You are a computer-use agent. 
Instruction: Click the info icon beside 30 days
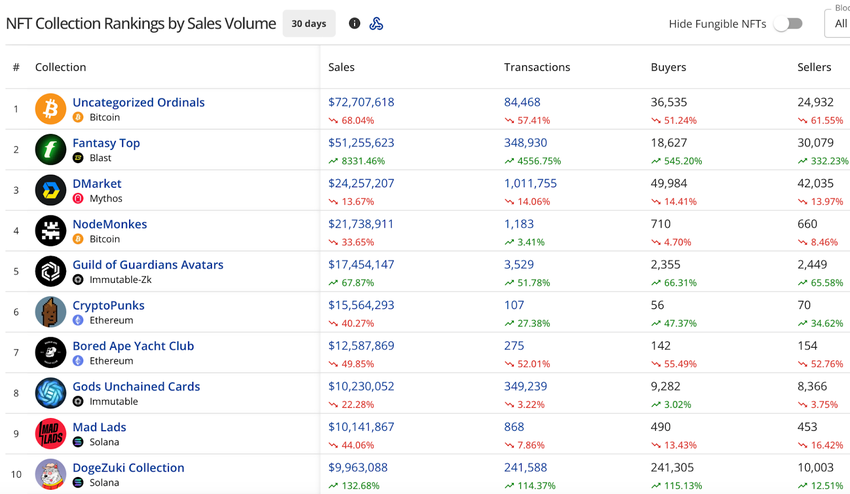click(x=354, y=23)
